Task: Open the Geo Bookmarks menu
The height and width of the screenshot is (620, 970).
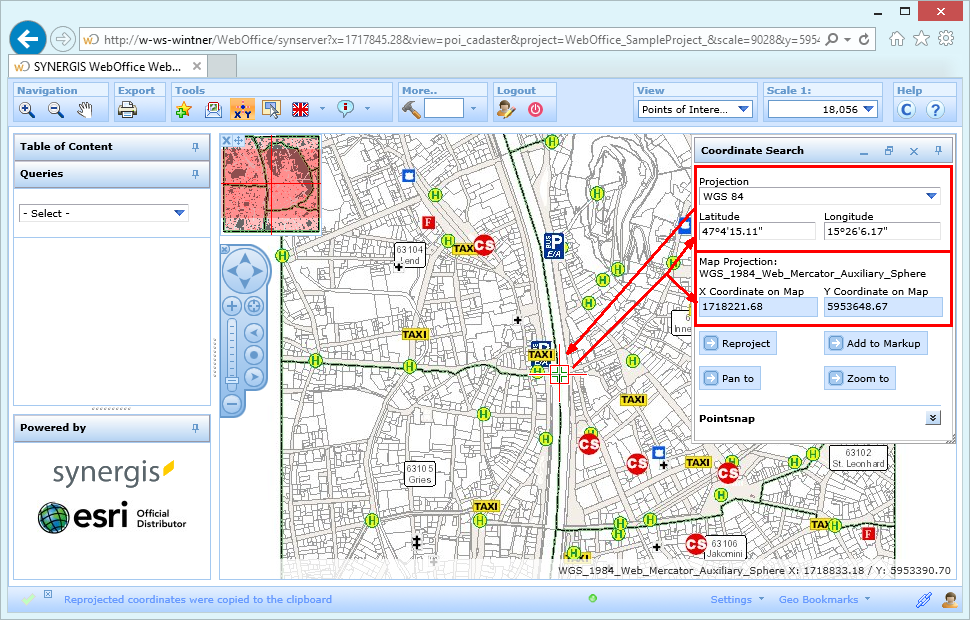Action: point(818,599)
